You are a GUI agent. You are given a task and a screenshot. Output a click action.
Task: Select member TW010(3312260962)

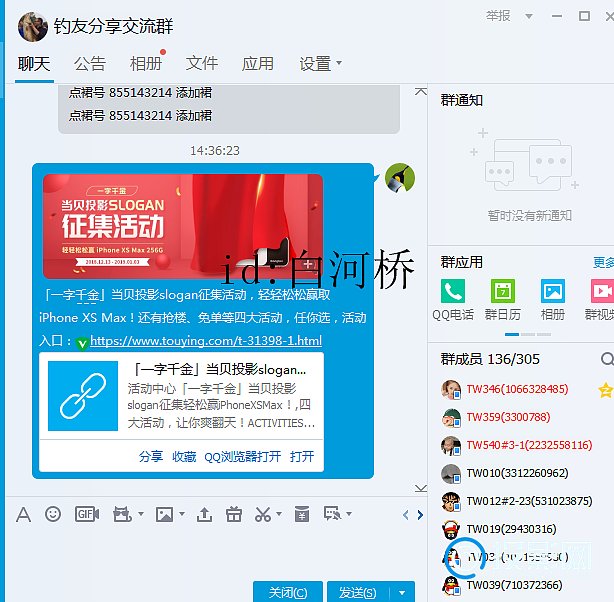click(517, 473)
